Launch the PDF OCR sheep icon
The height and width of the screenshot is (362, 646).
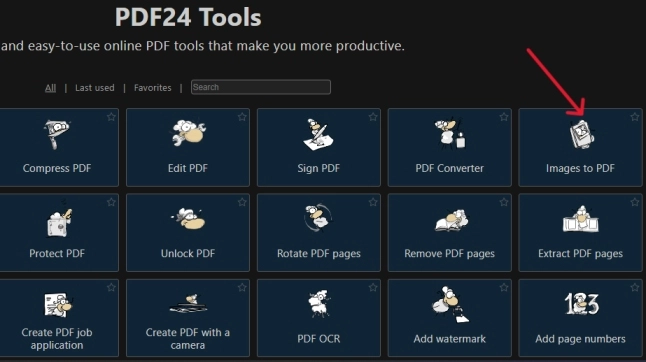(x=318, y=304)
